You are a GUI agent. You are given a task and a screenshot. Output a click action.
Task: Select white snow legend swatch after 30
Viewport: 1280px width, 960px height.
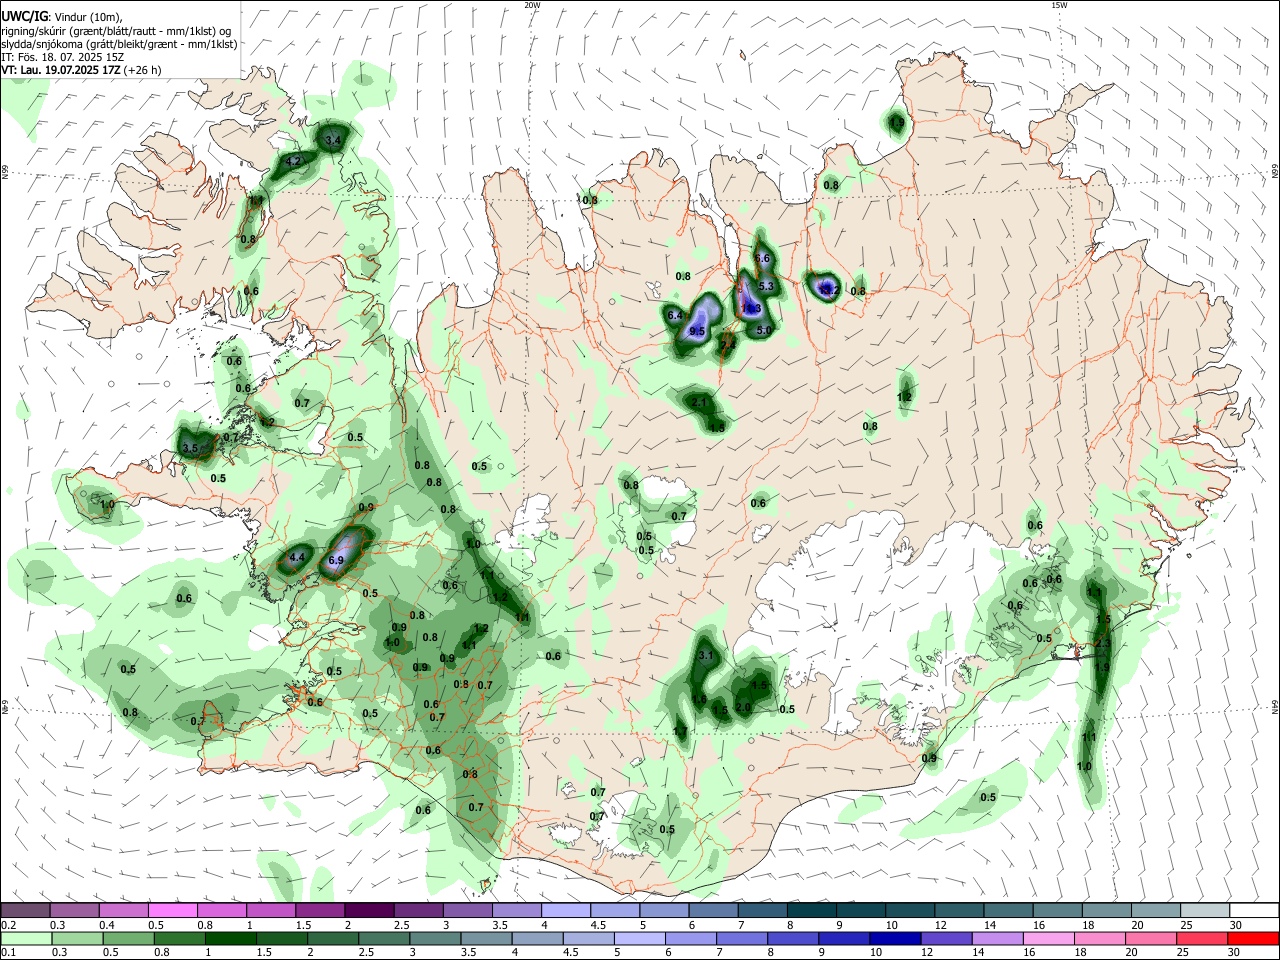1254,911
